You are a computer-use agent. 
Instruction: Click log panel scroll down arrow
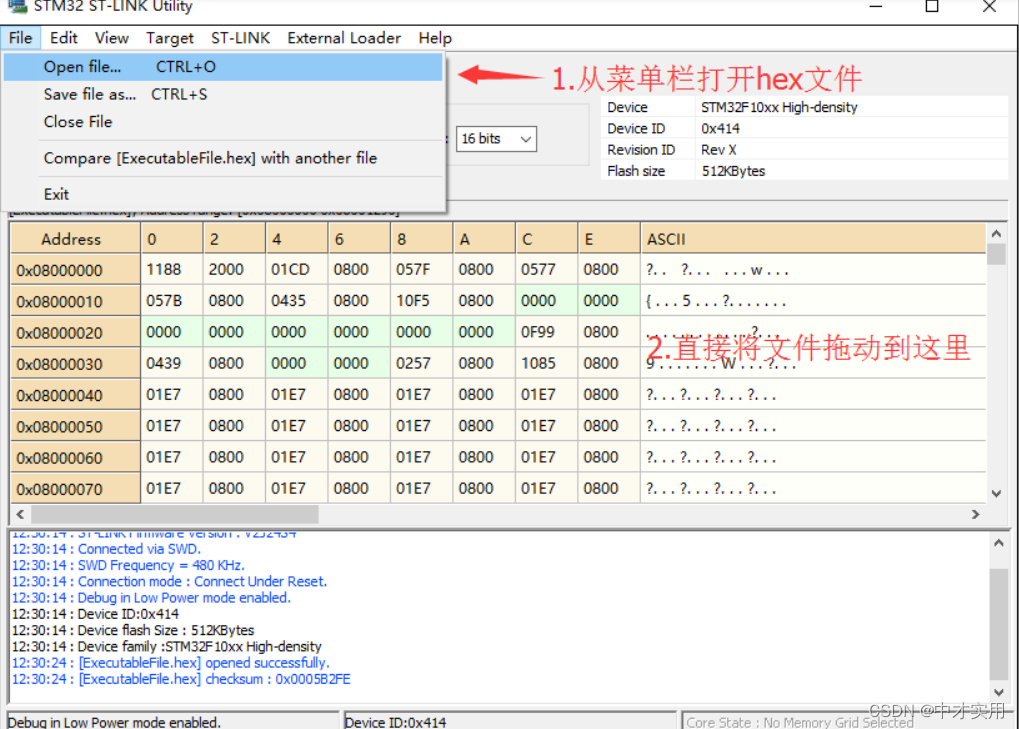click(999, 692)
